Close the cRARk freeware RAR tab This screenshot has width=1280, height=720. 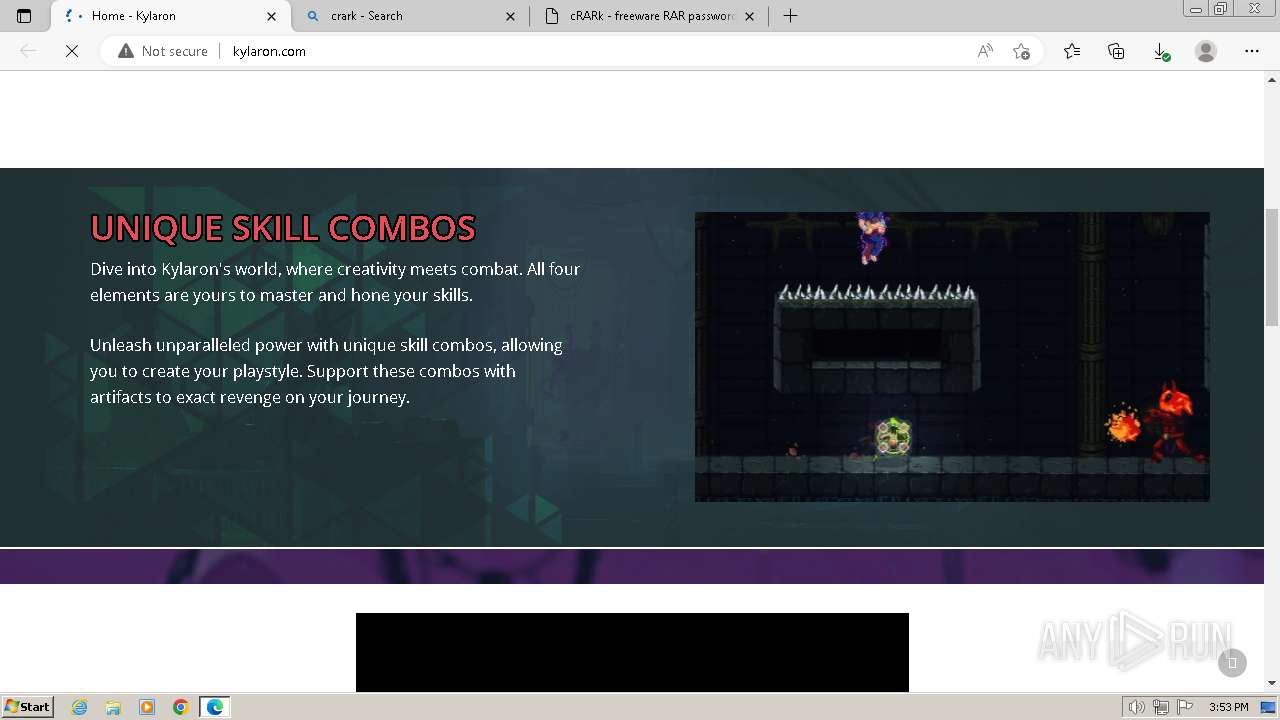click(x=749, y=16)
